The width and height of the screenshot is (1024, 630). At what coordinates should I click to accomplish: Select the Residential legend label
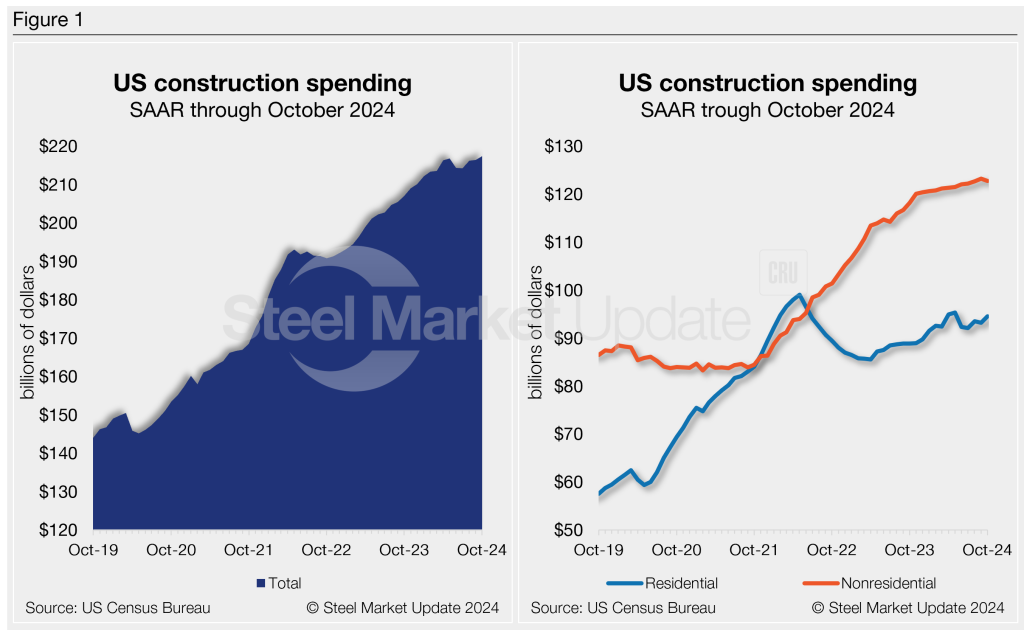[682, 583]
